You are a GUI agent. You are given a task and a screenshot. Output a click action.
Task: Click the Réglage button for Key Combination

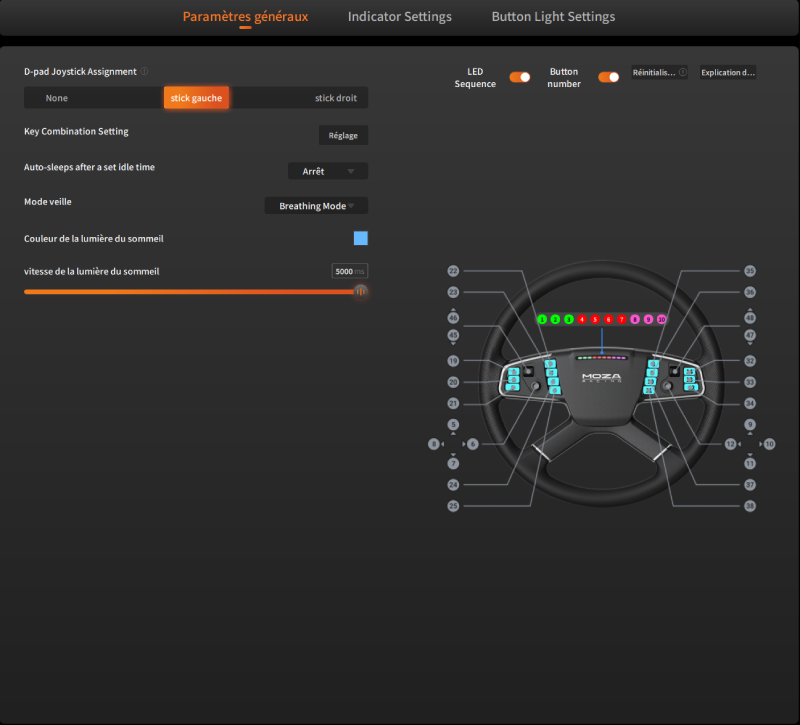point(343,135)
